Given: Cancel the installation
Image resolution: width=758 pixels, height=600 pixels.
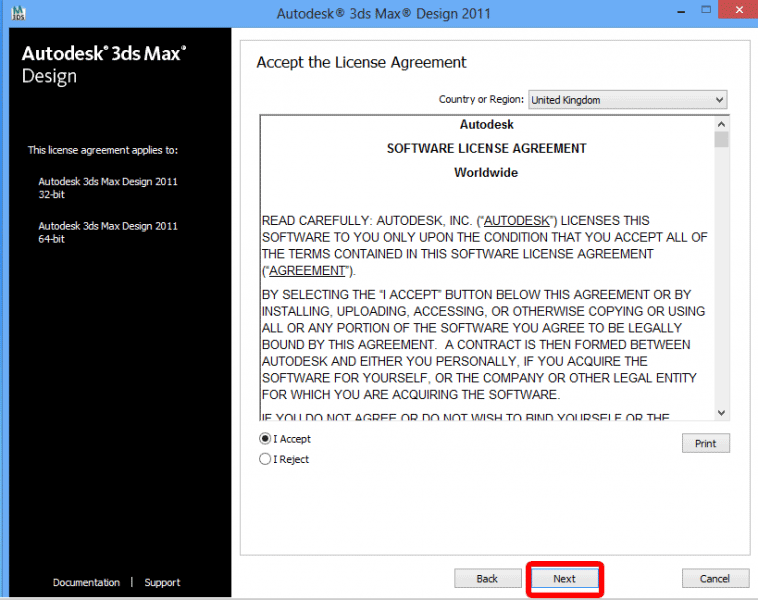Looking at the screenshot, I should pos(715,579).
